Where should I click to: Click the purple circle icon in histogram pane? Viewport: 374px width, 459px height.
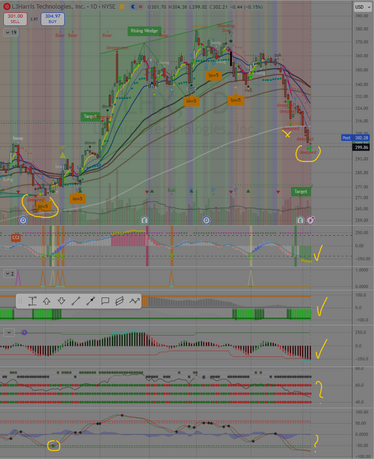24,332
